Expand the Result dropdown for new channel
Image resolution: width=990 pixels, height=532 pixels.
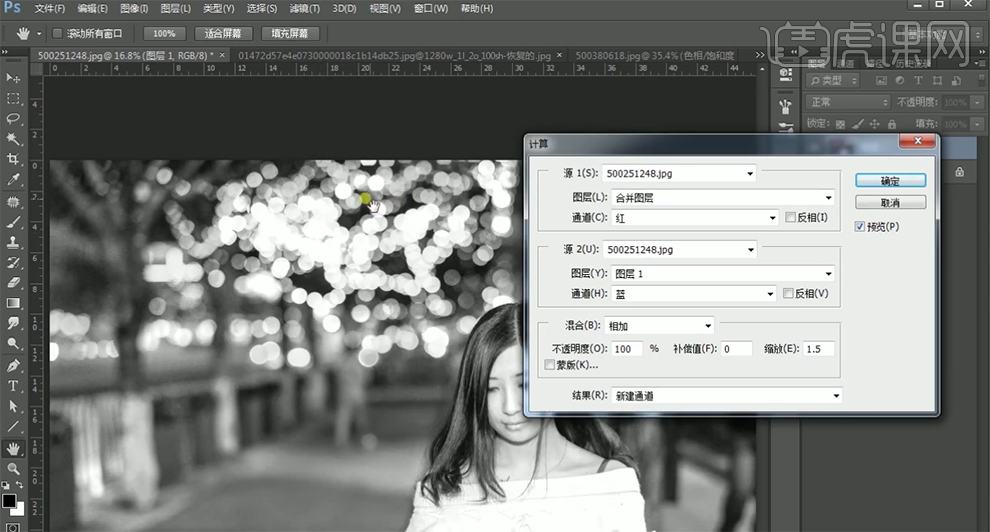click(x=726, y=396)
